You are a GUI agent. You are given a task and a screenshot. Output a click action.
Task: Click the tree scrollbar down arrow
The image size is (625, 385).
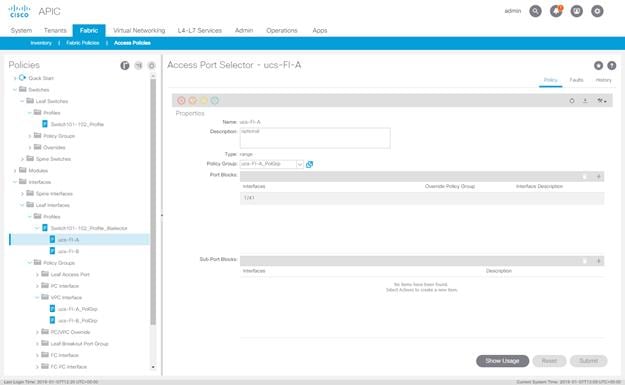coord(153,367)
